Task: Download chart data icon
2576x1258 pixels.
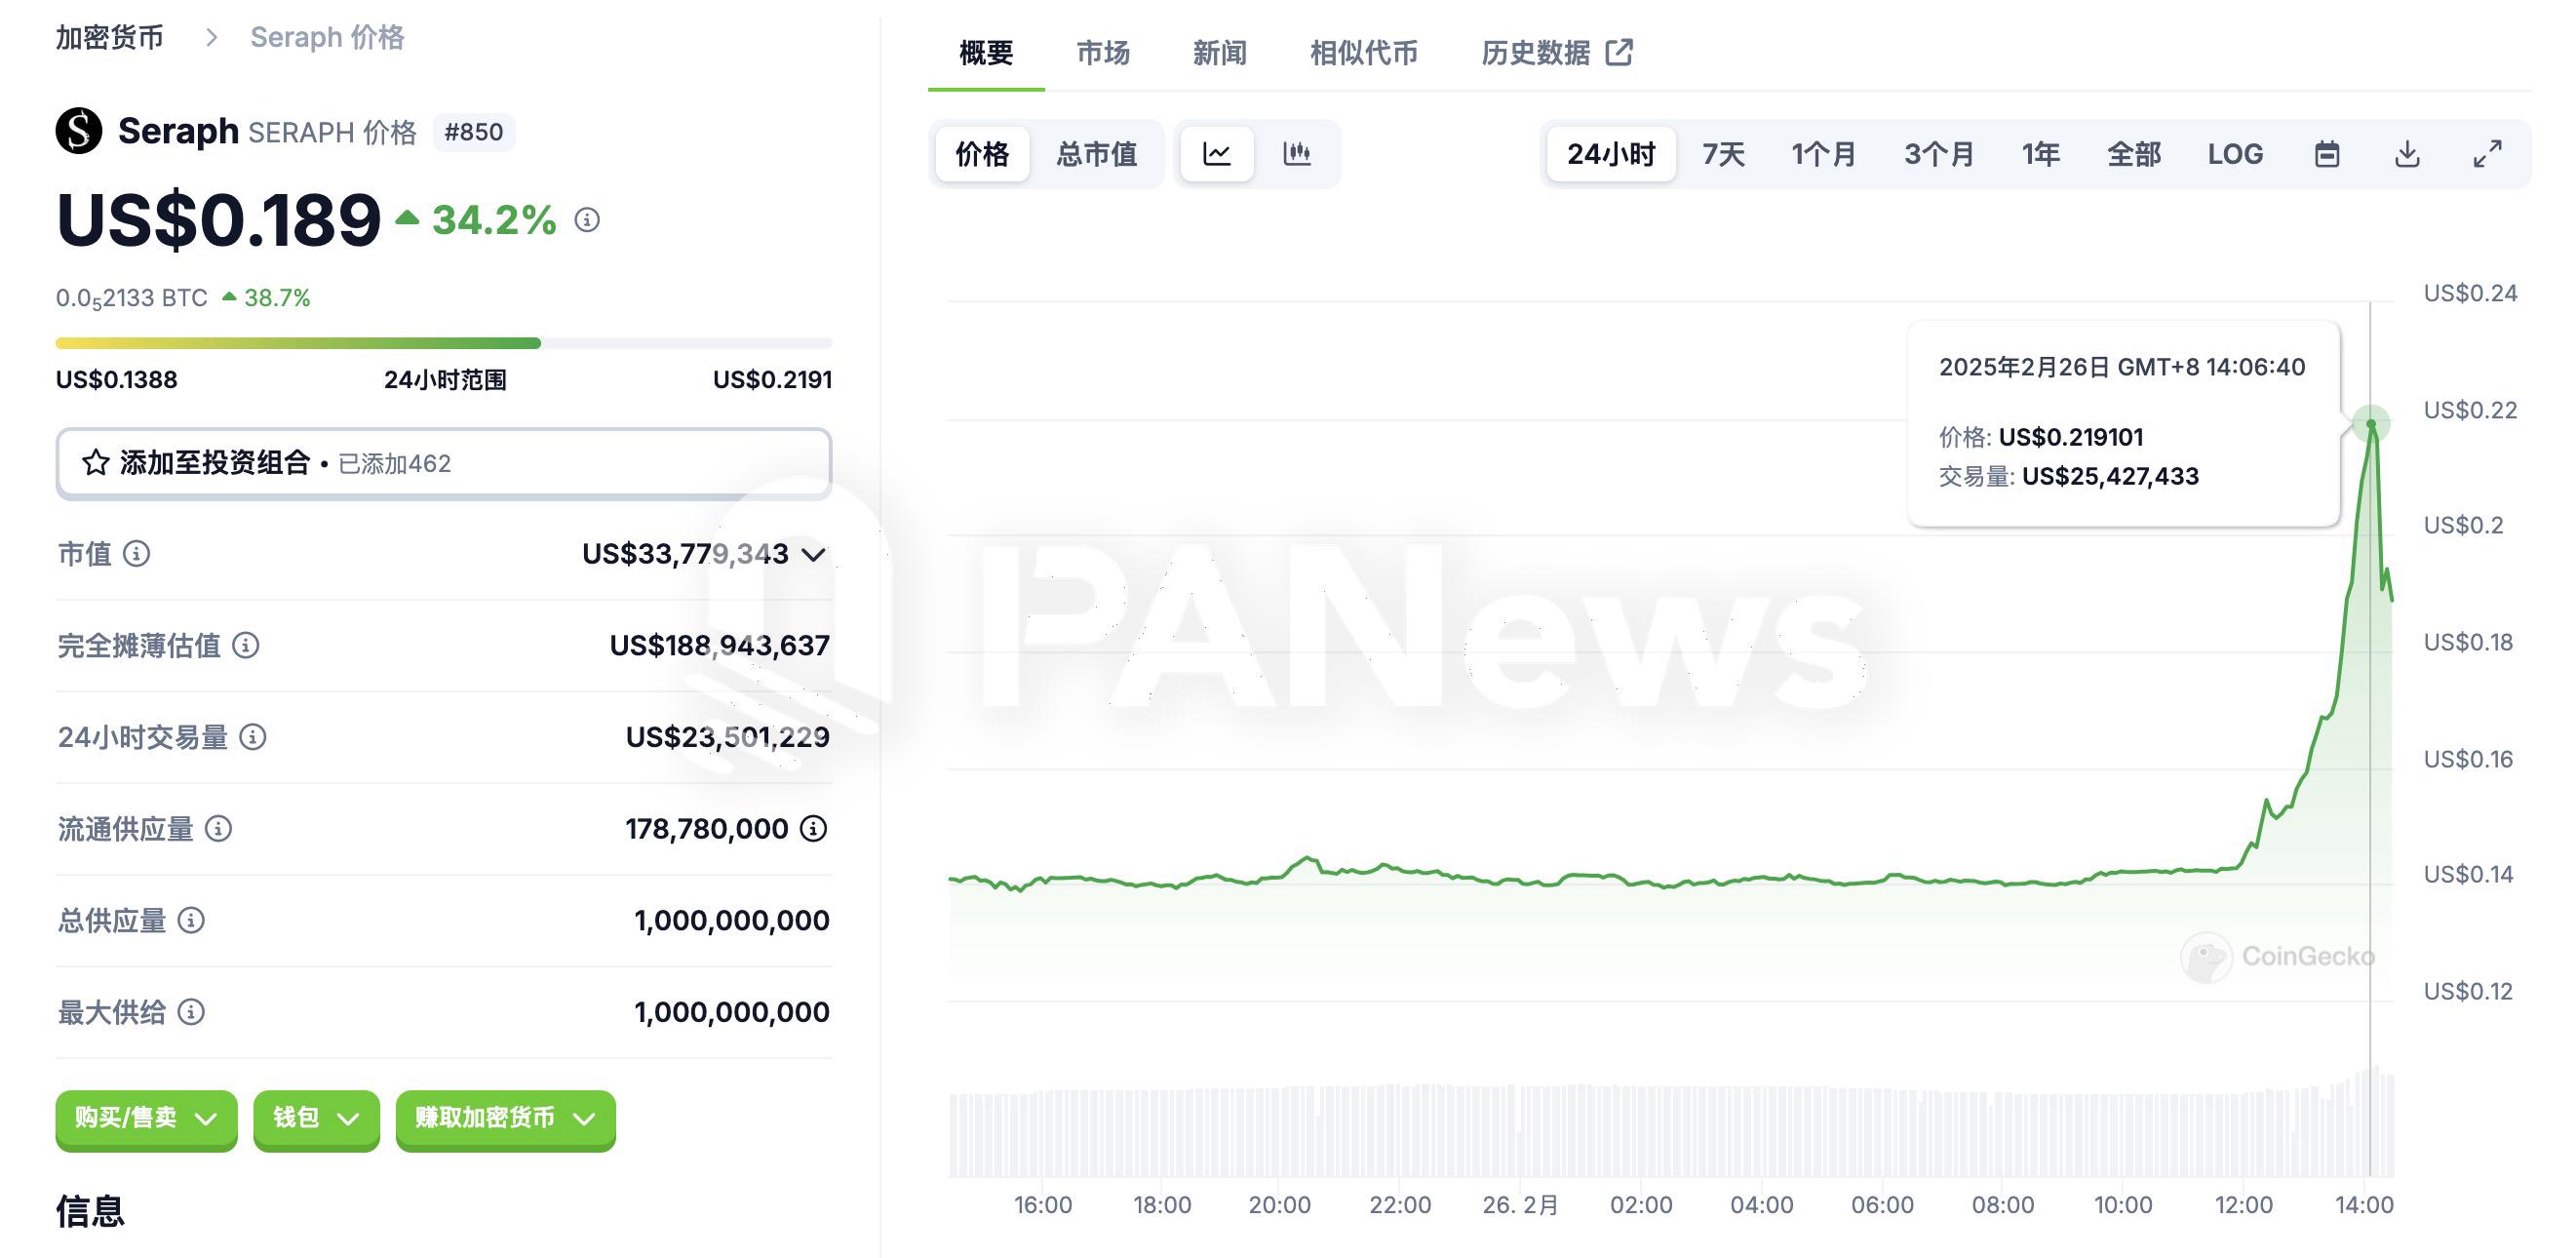Action: (x=2408, y=154)
